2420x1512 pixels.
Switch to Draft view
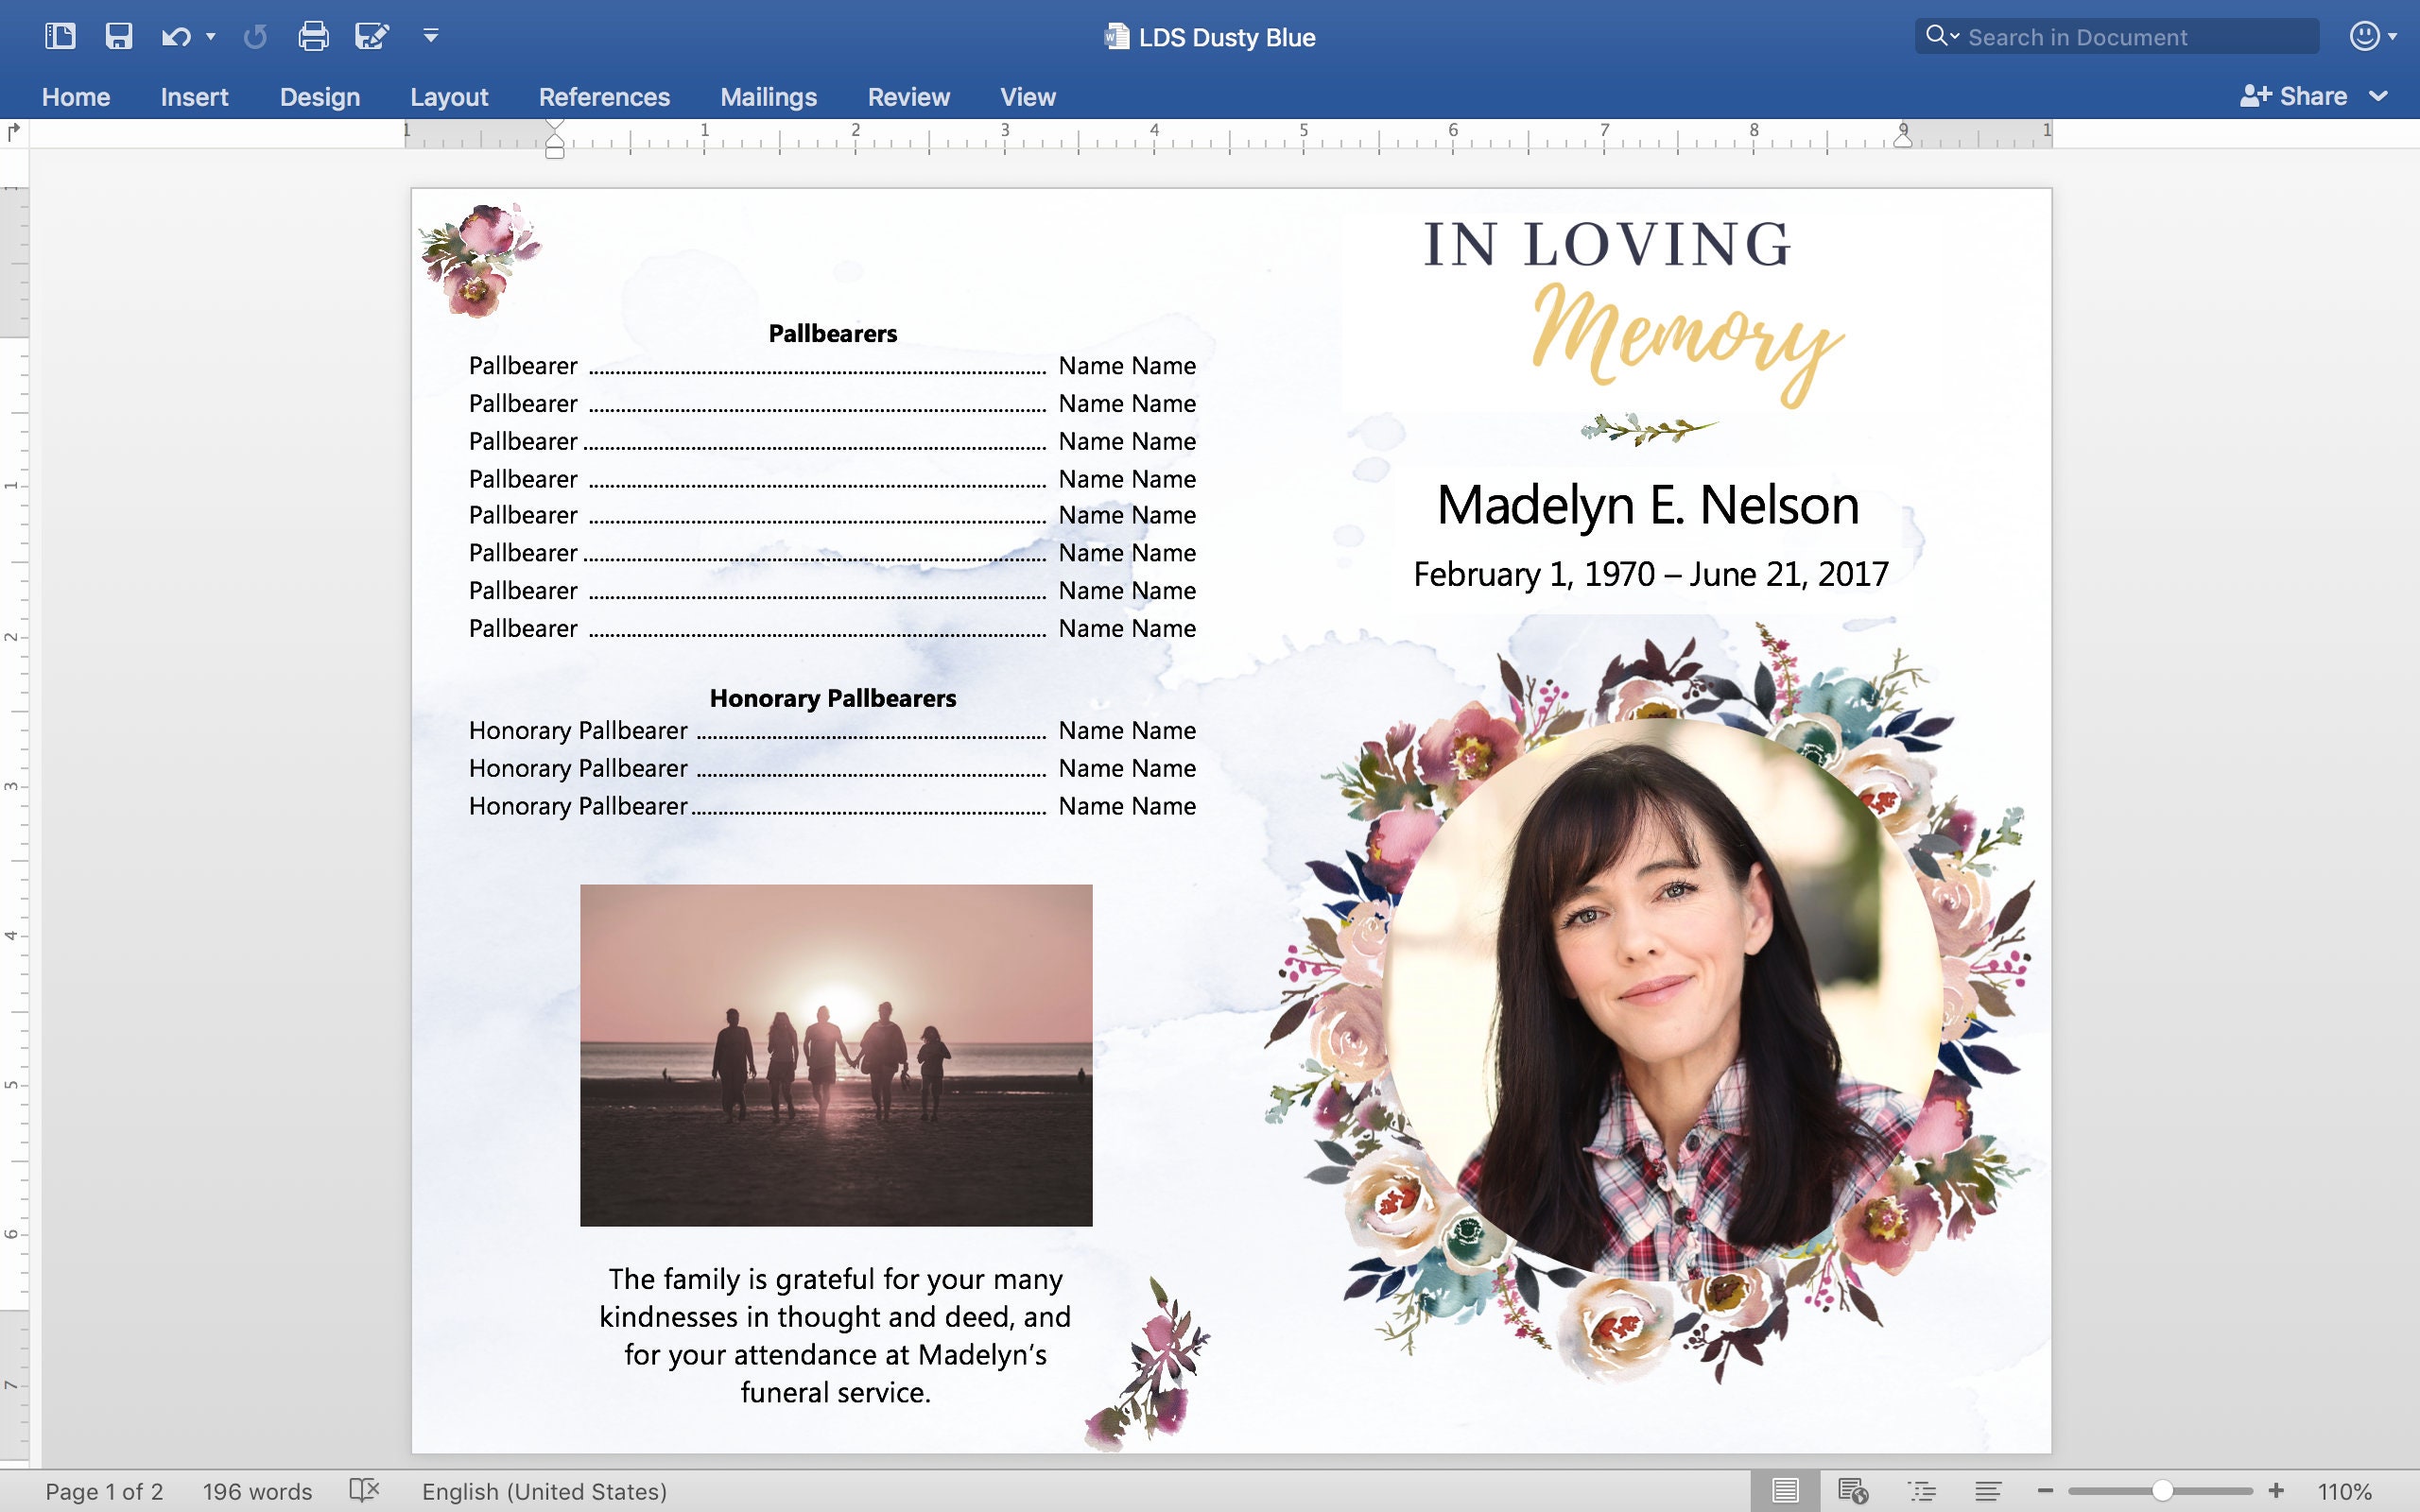coord(1988,1491)
